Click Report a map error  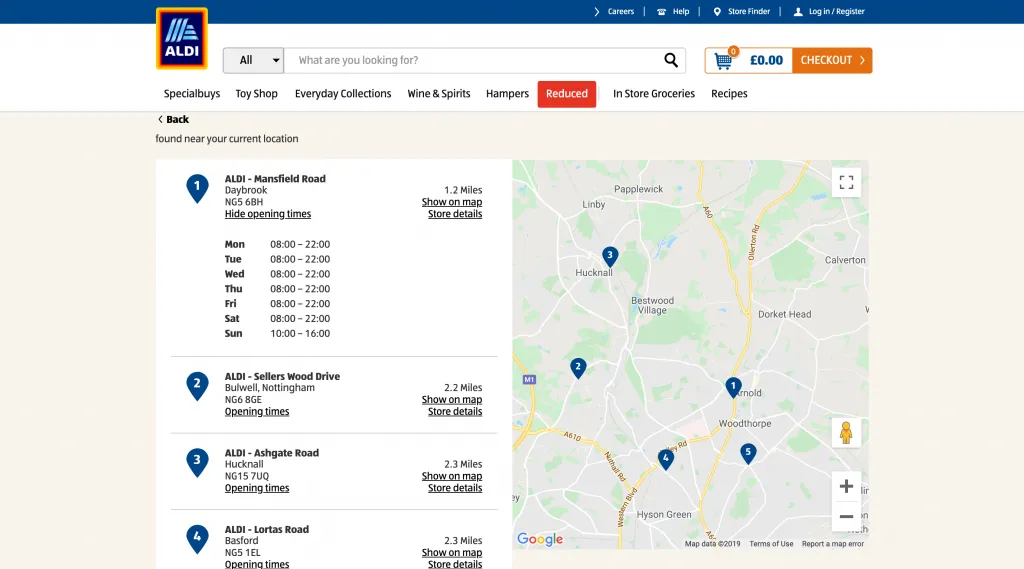click(833, 544)
